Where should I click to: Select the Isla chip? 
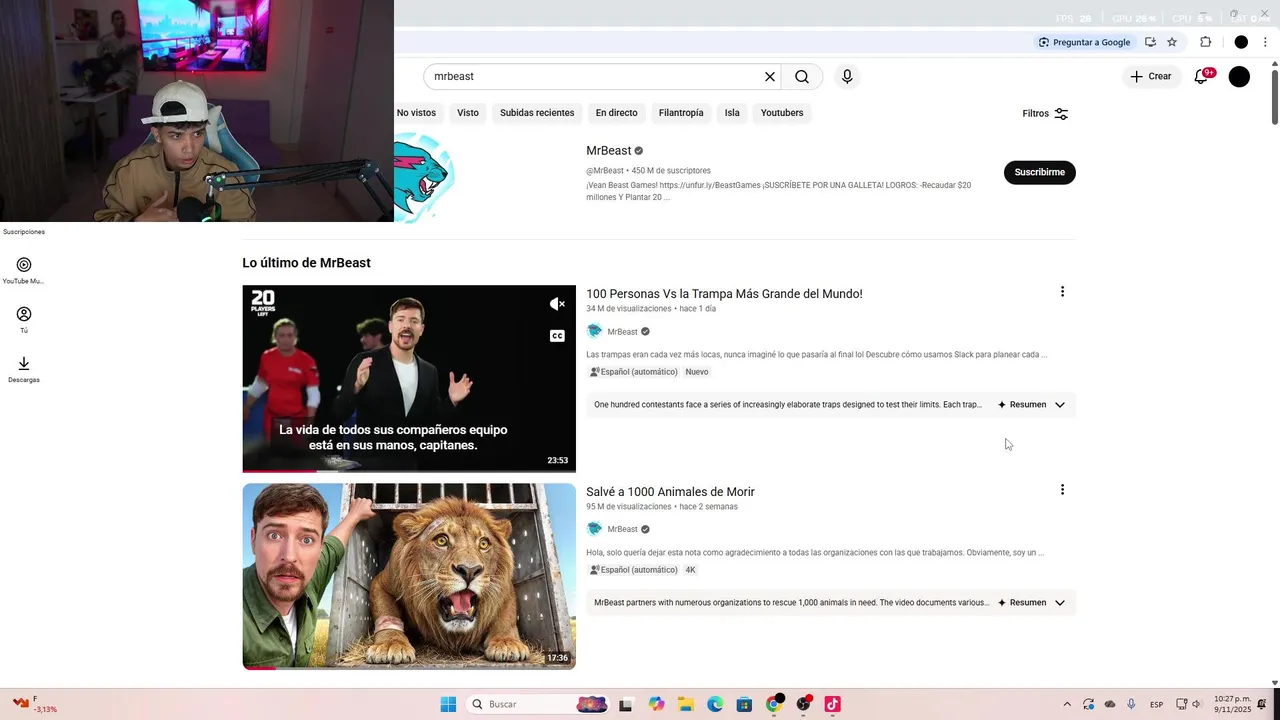[732, 113]
